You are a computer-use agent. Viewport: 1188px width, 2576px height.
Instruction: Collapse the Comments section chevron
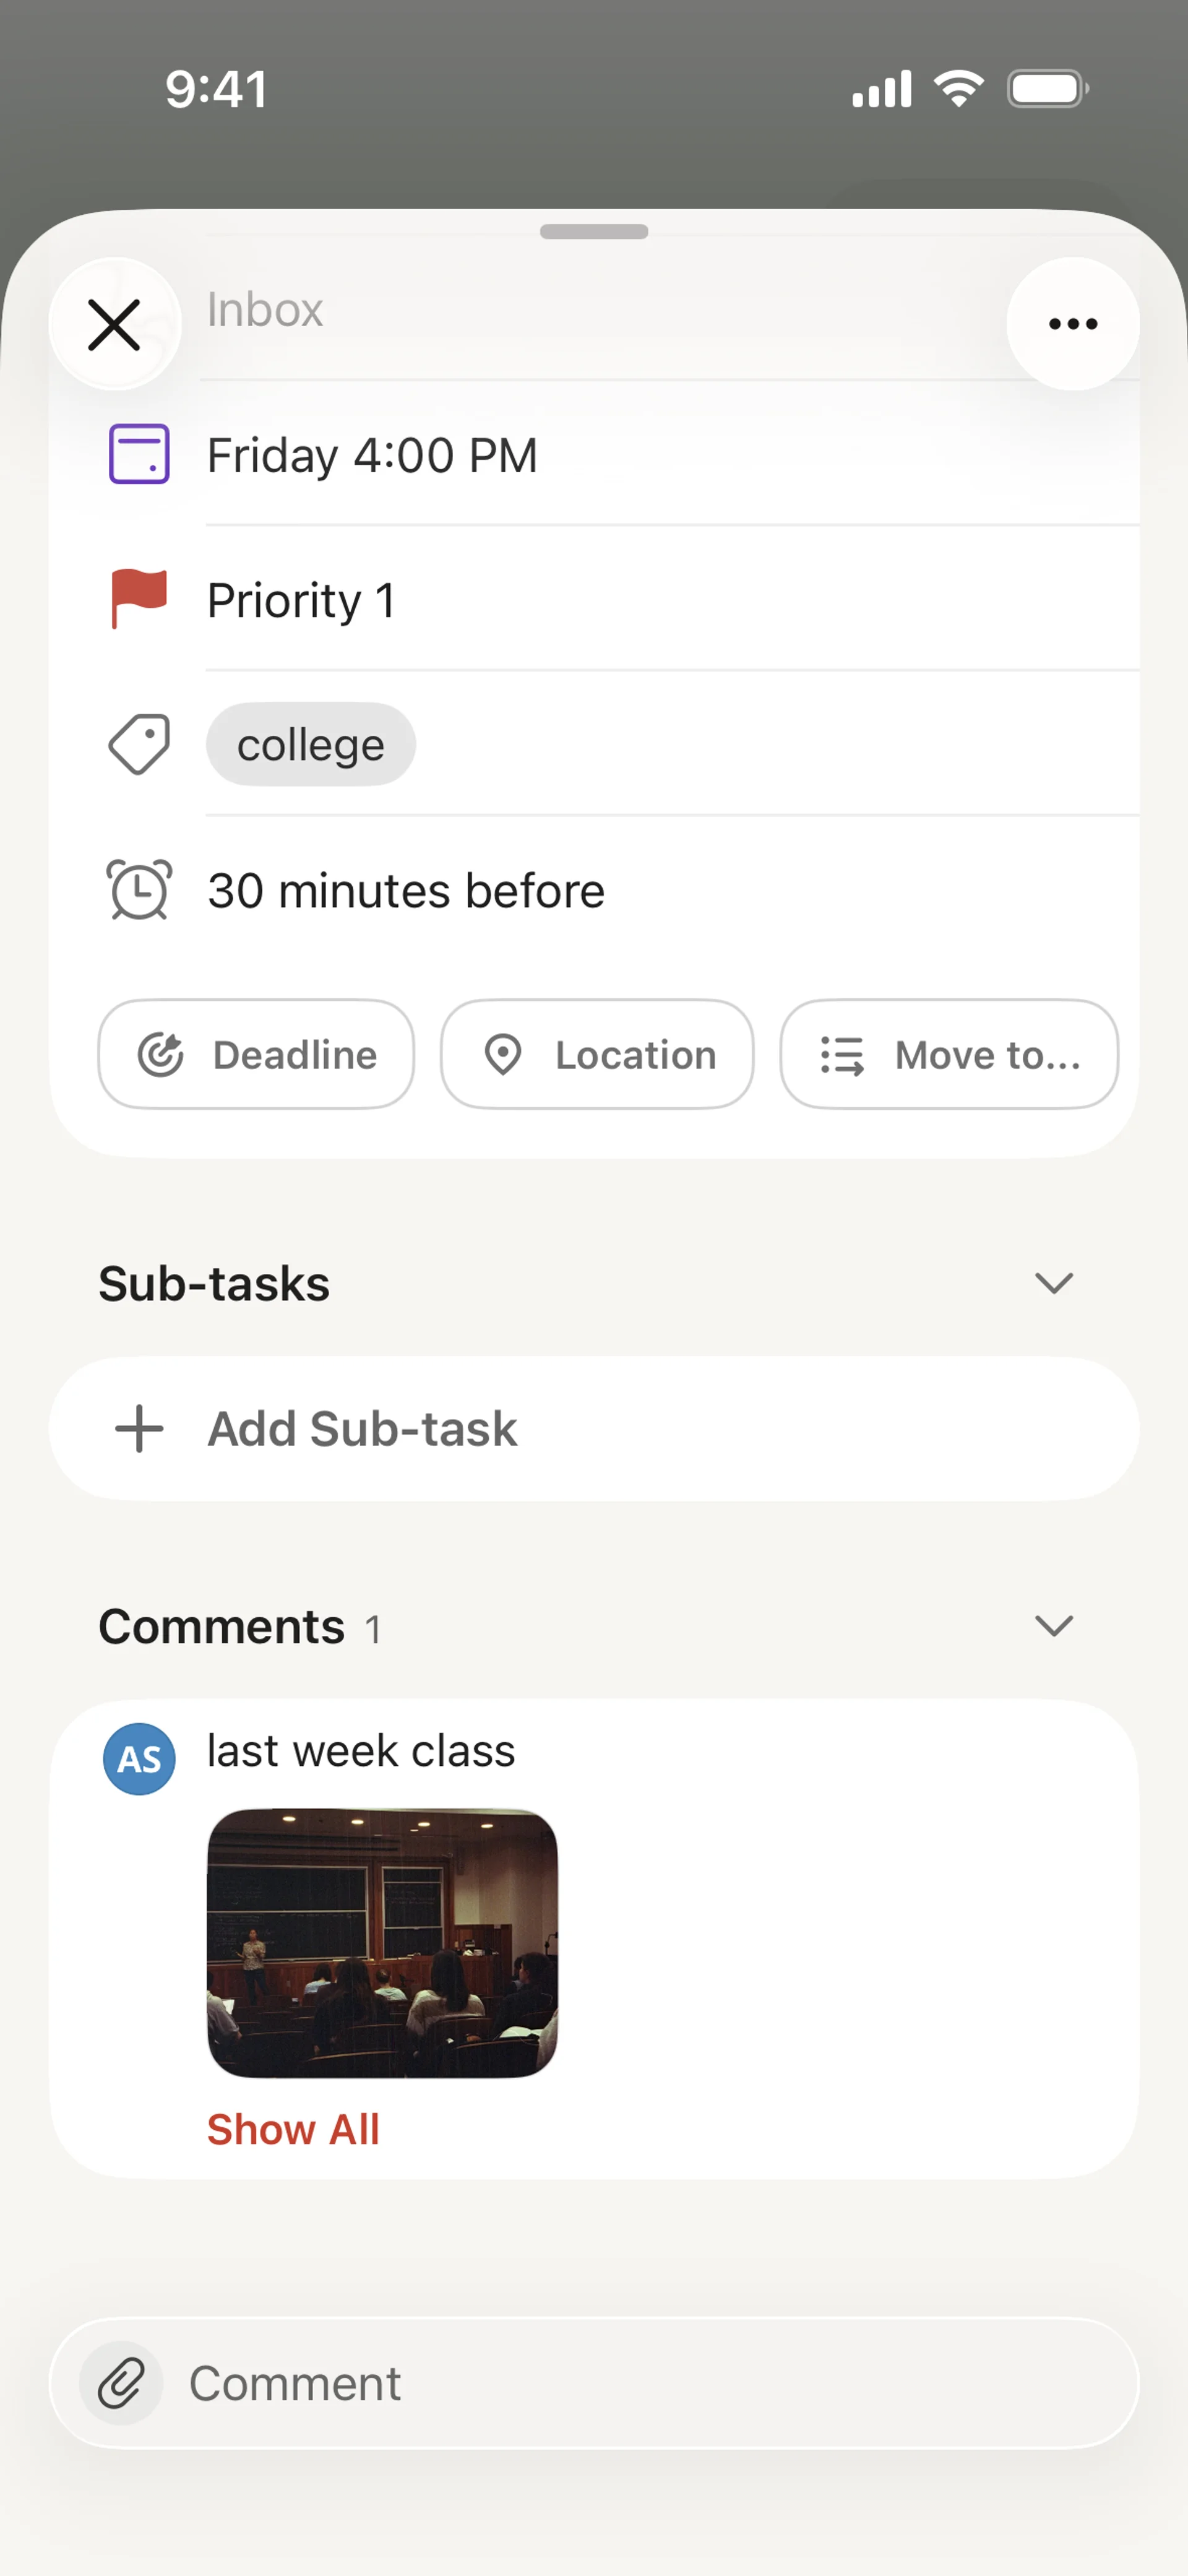tap(1053, 1625)
